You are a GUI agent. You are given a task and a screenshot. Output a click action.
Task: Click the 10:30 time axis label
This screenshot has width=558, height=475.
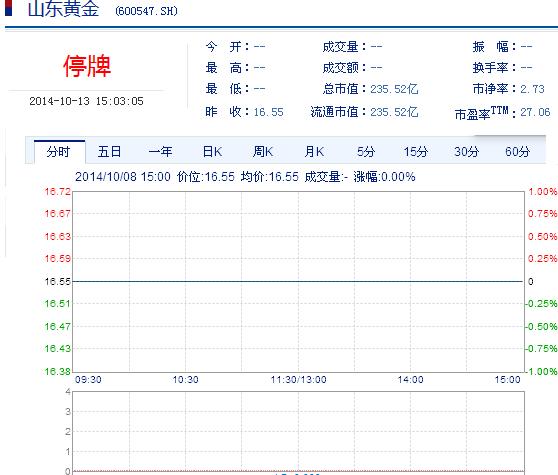(x=185, y=380)
